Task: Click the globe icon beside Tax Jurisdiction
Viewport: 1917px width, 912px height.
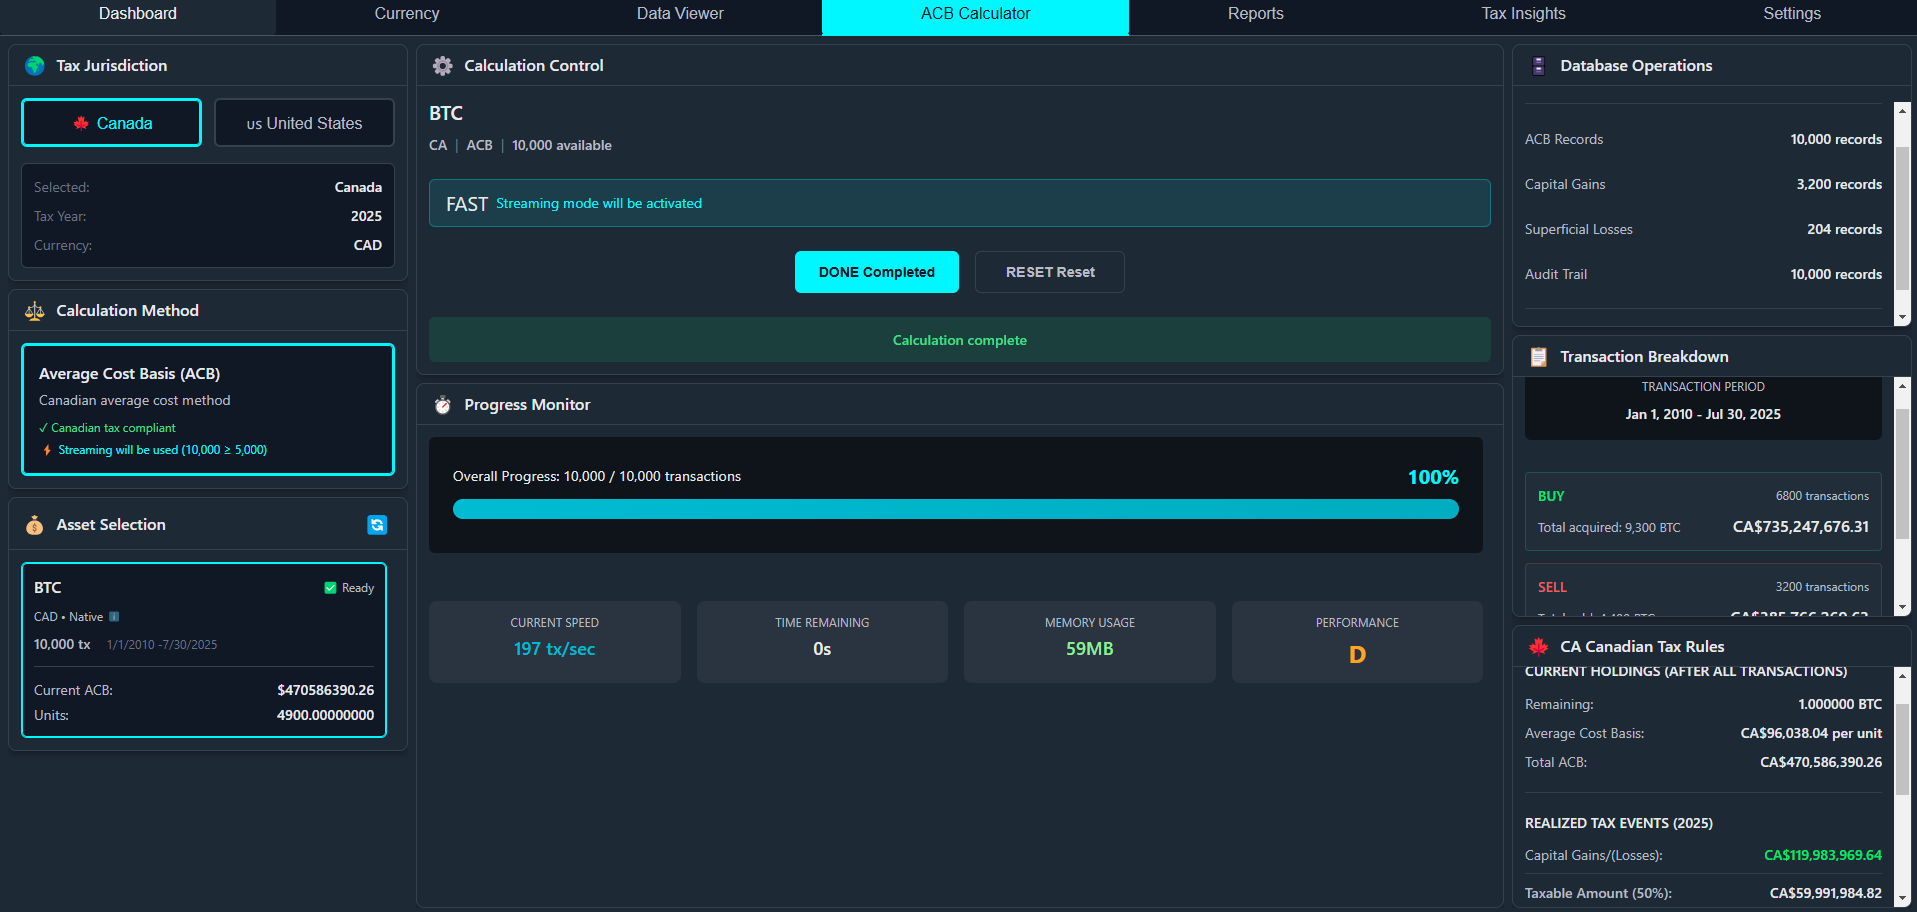Action: [35, 65]
